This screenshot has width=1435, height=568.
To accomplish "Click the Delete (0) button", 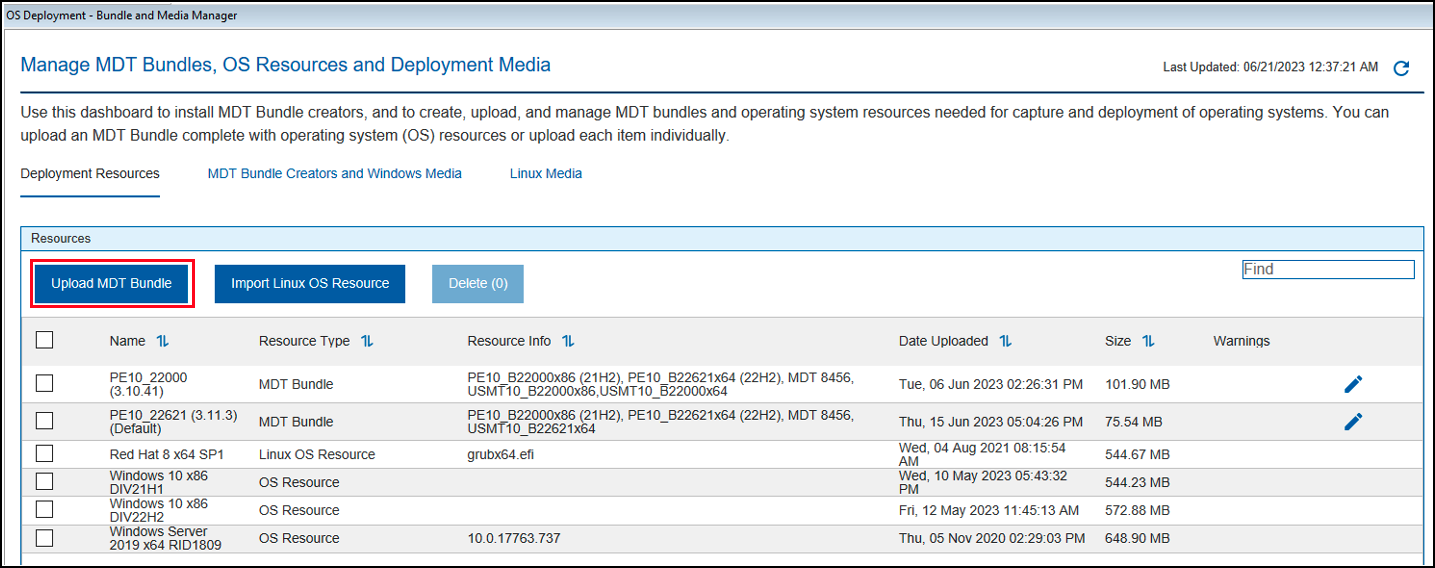I will [478, 283].
